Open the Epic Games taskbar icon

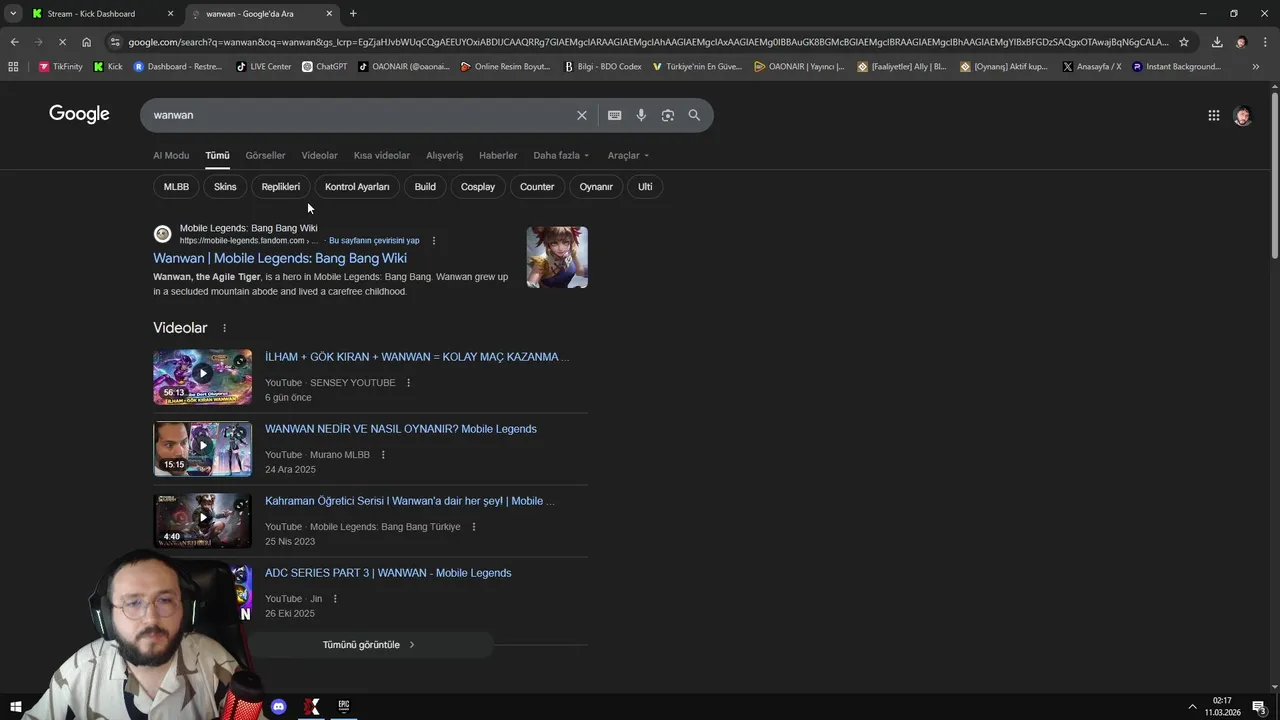(x=343, y=706)
